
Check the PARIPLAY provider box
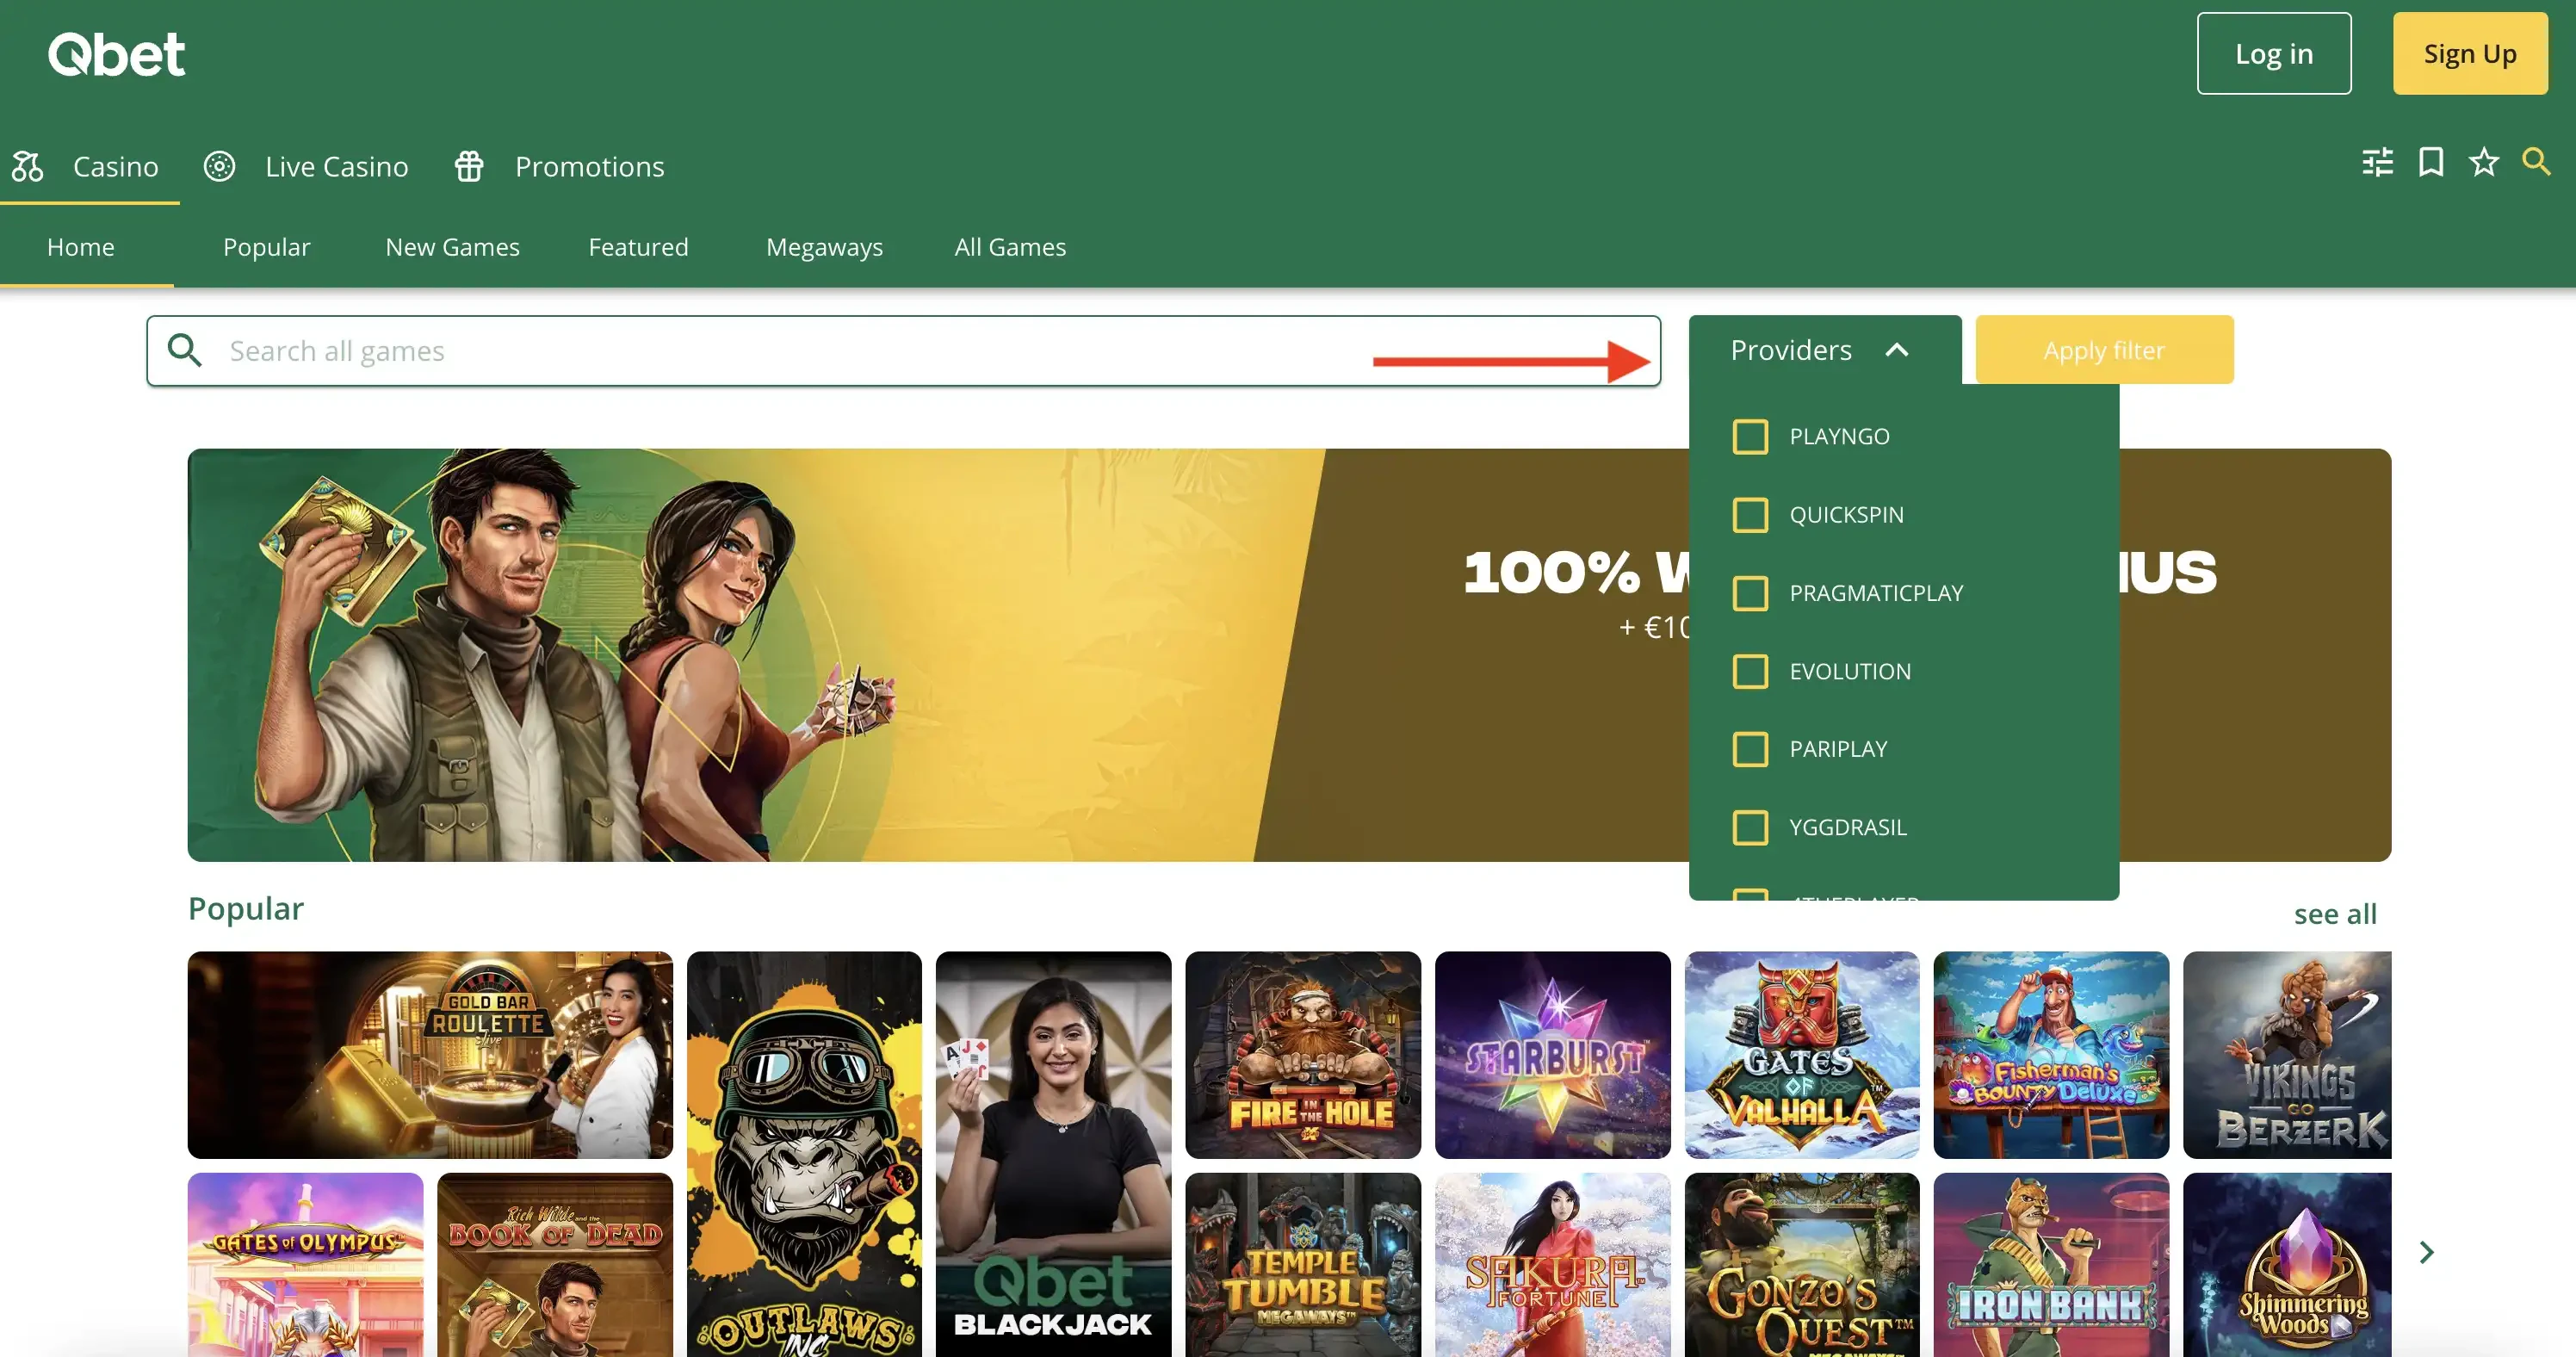point(1750,749)
